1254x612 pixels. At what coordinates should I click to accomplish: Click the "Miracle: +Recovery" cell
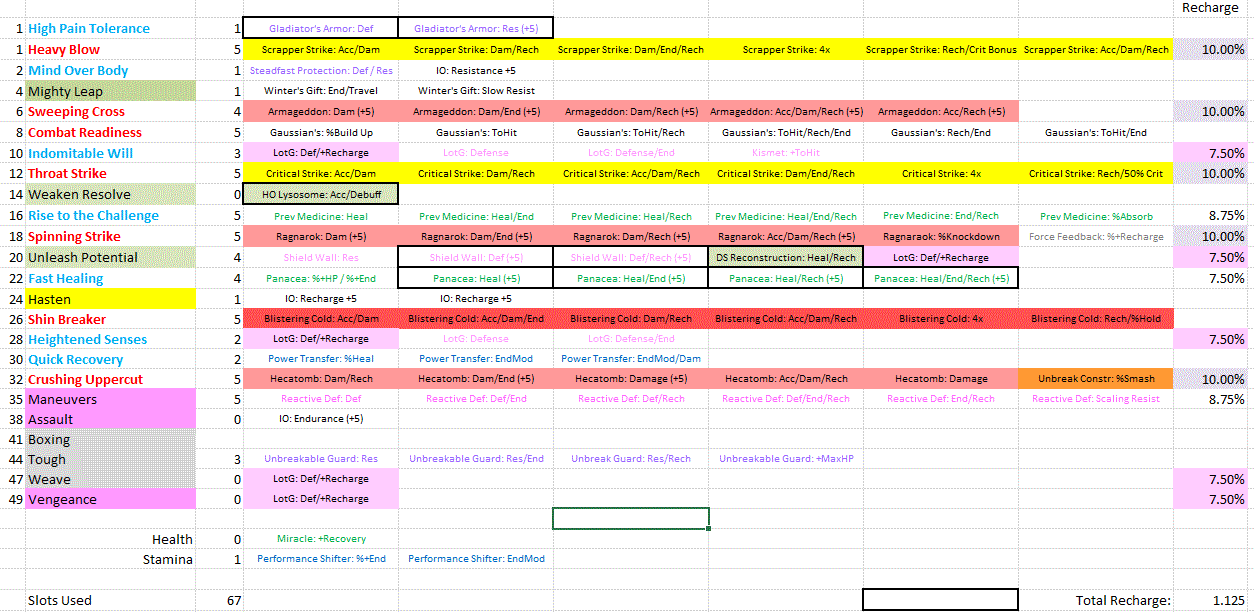click(320, 539)
